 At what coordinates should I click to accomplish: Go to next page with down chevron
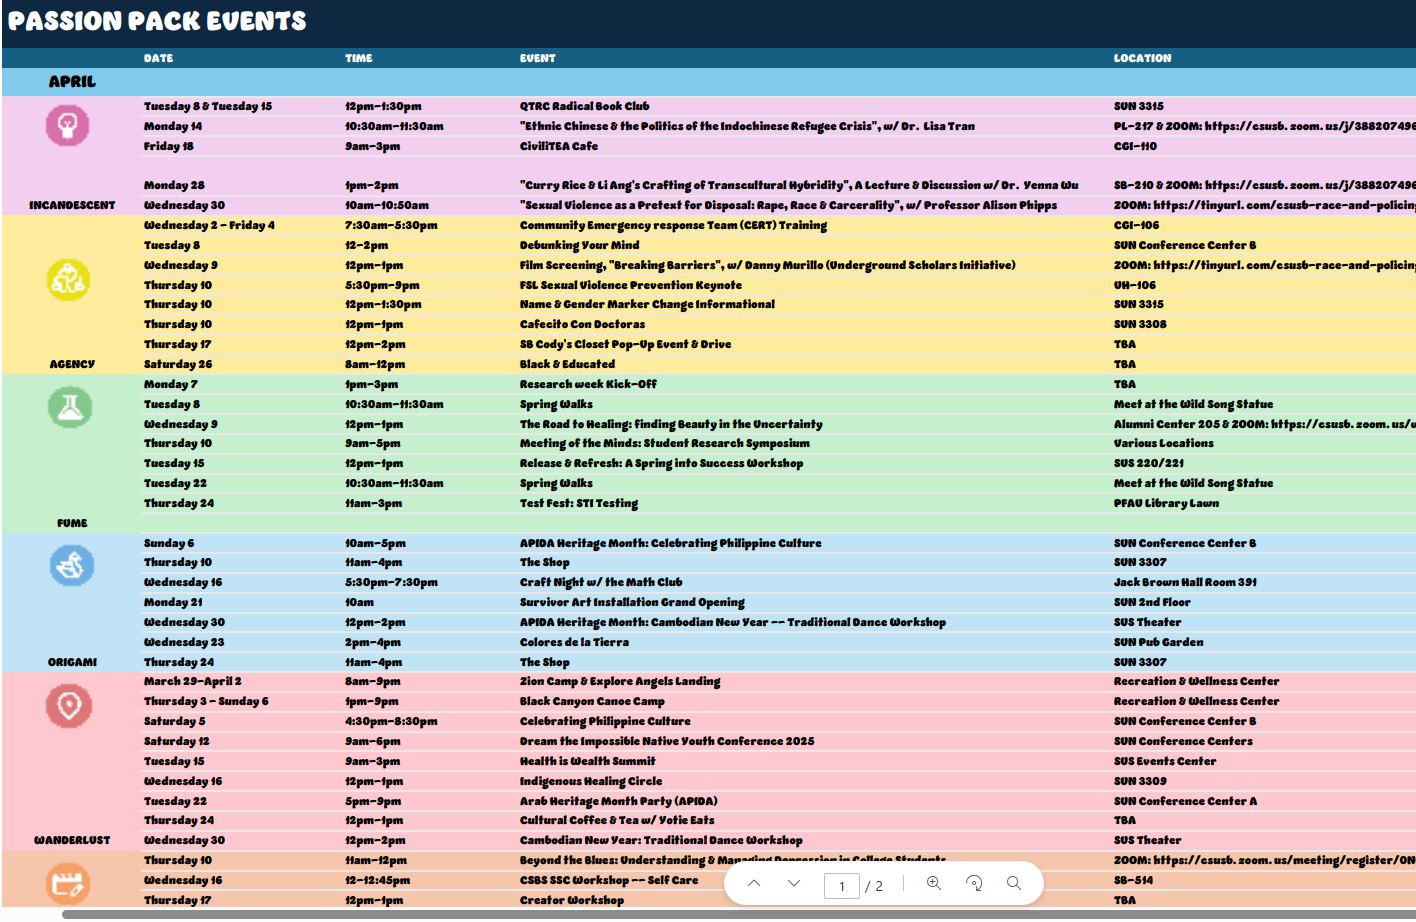[x=794, y=884]
